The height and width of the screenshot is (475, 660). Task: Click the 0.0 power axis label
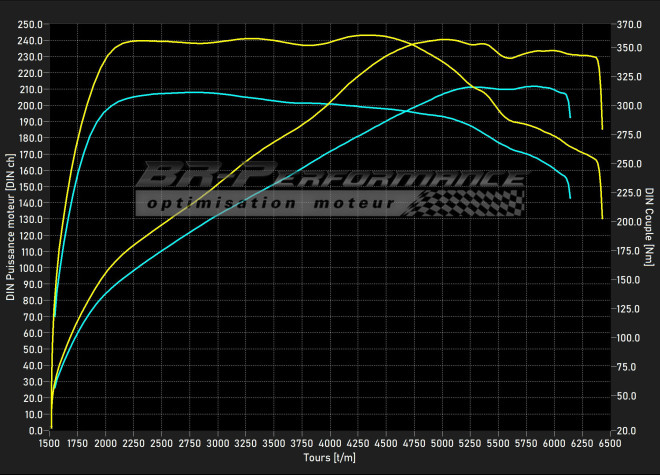(35, 431)
